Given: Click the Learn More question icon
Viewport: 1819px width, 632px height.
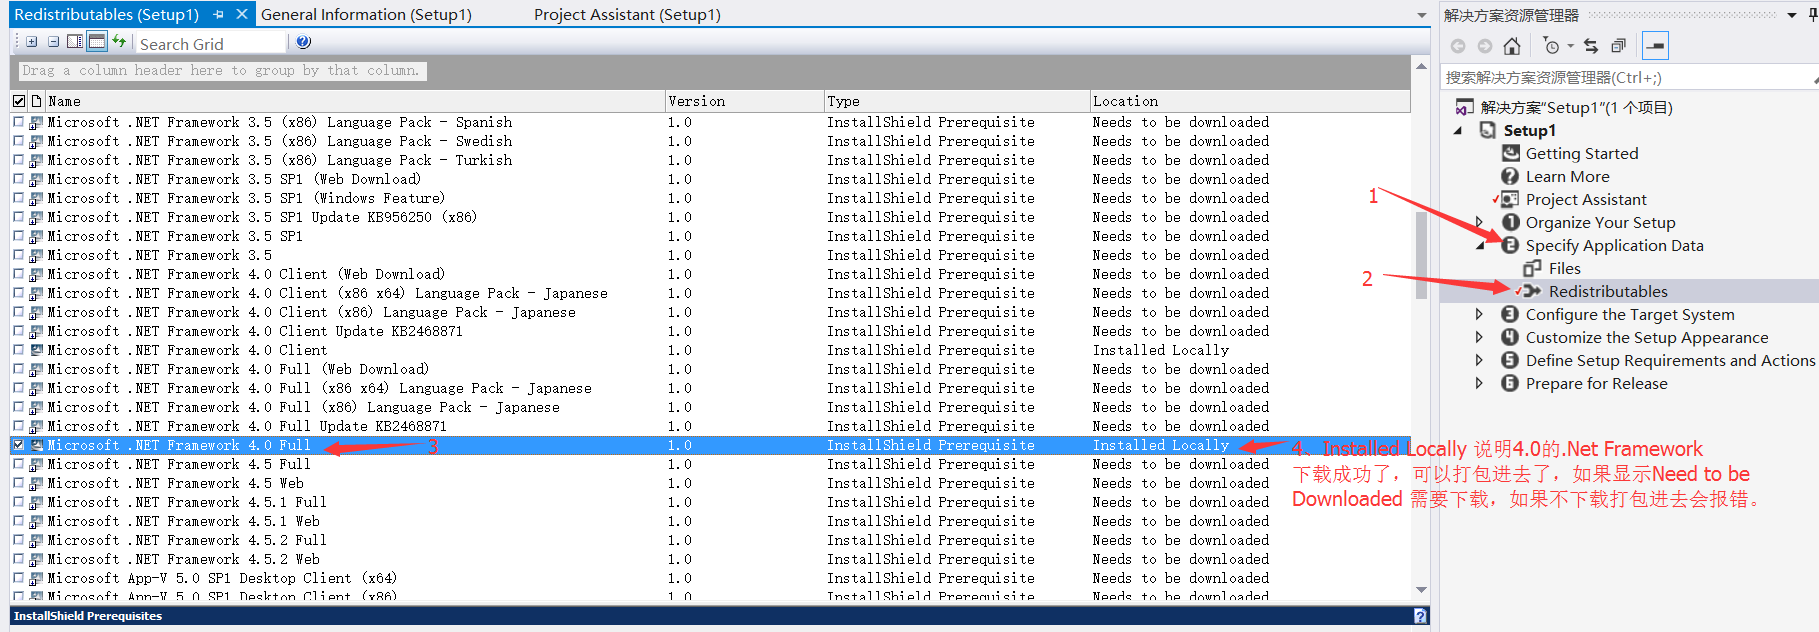Looking at the screenshot, I should point(1510,176).
